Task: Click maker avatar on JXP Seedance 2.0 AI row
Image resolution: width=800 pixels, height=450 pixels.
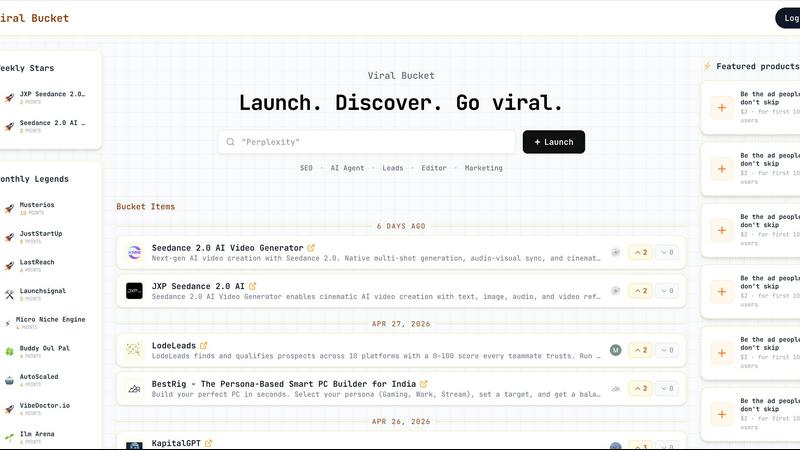Action: click(x=616, y=291)
